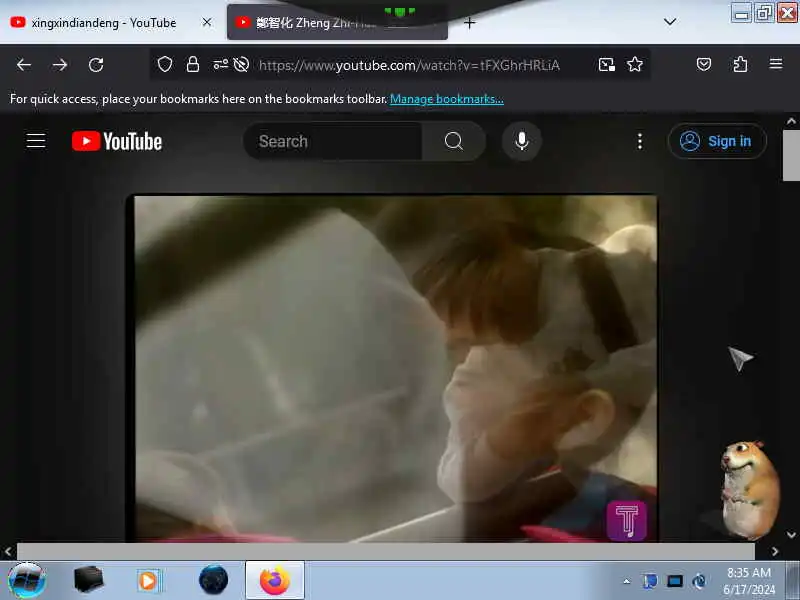
Task: Focus the URL address bar
Action: pos(409,65)
